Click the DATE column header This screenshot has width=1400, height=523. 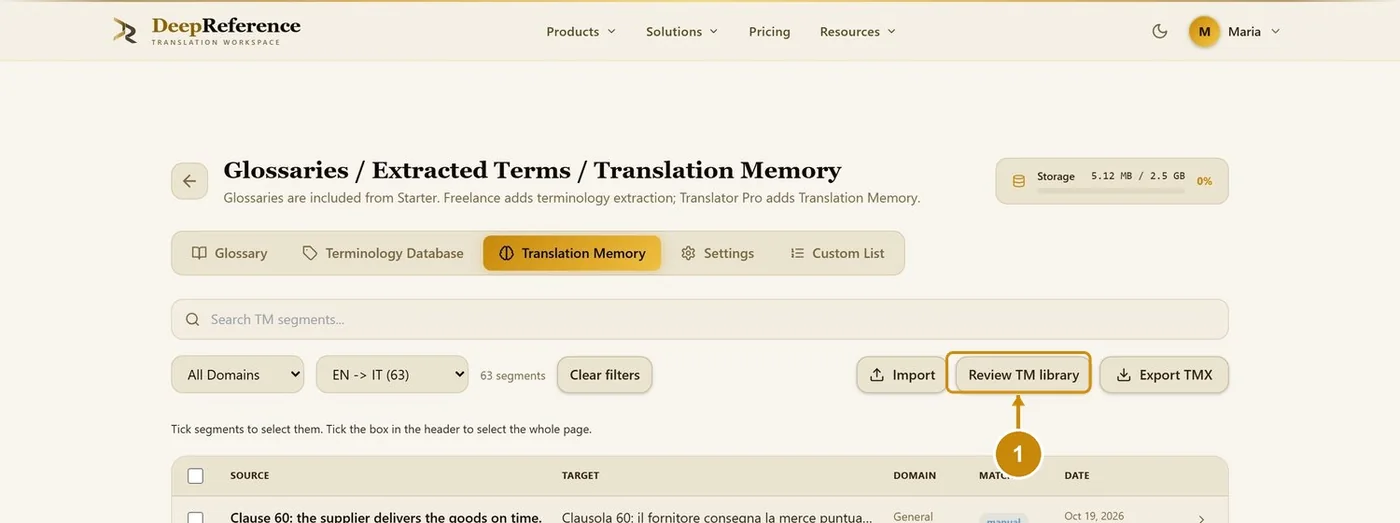(x=1077, y=476)
